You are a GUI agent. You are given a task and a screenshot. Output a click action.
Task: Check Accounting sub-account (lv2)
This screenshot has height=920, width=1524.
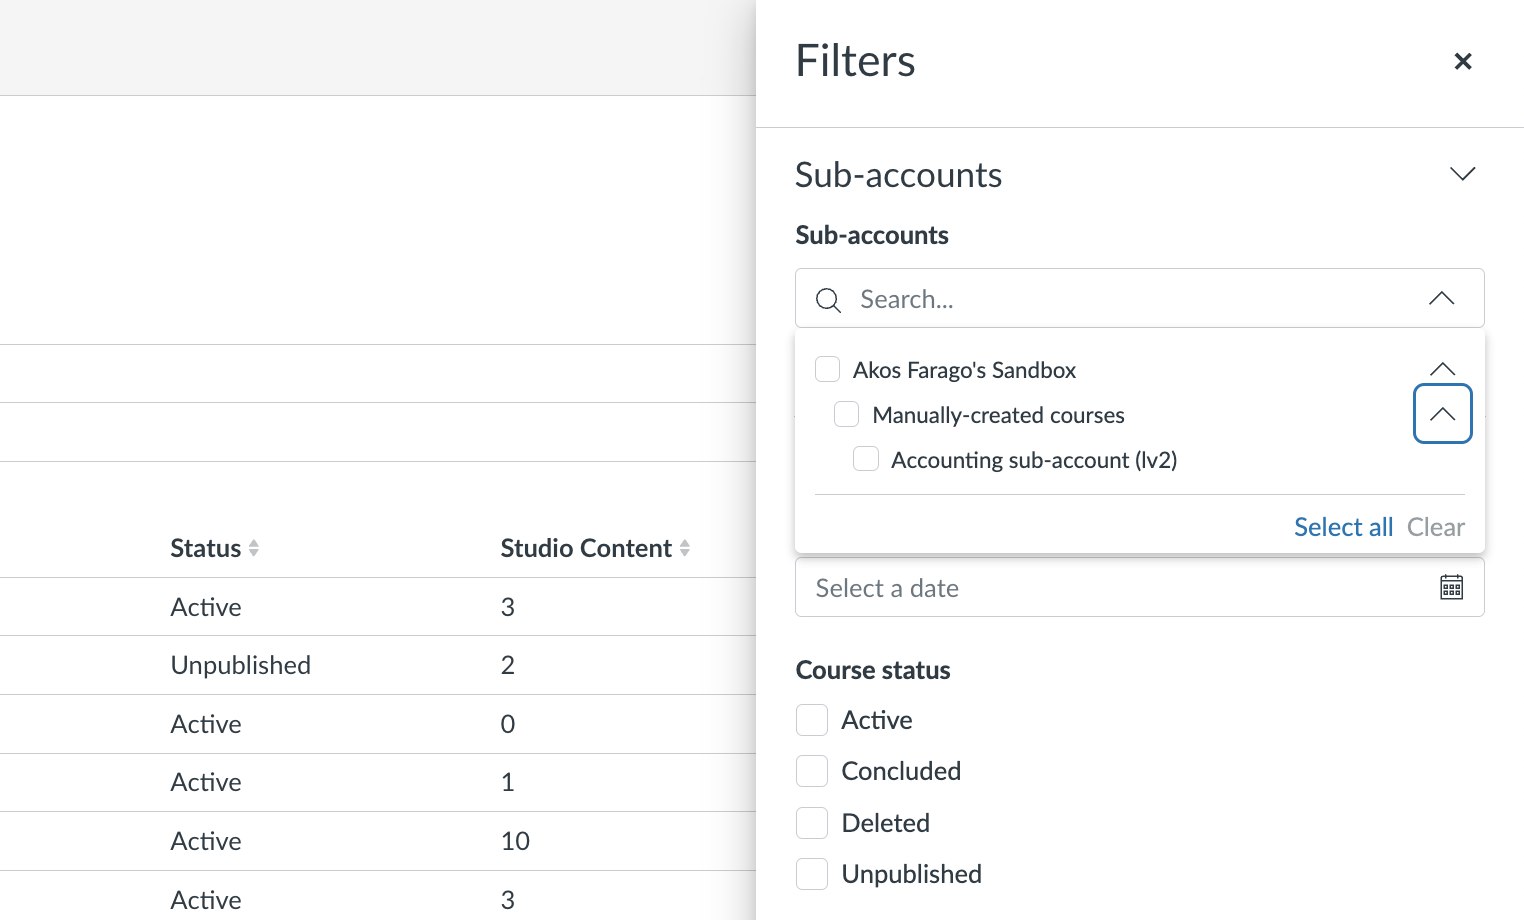tap(865, 458)
